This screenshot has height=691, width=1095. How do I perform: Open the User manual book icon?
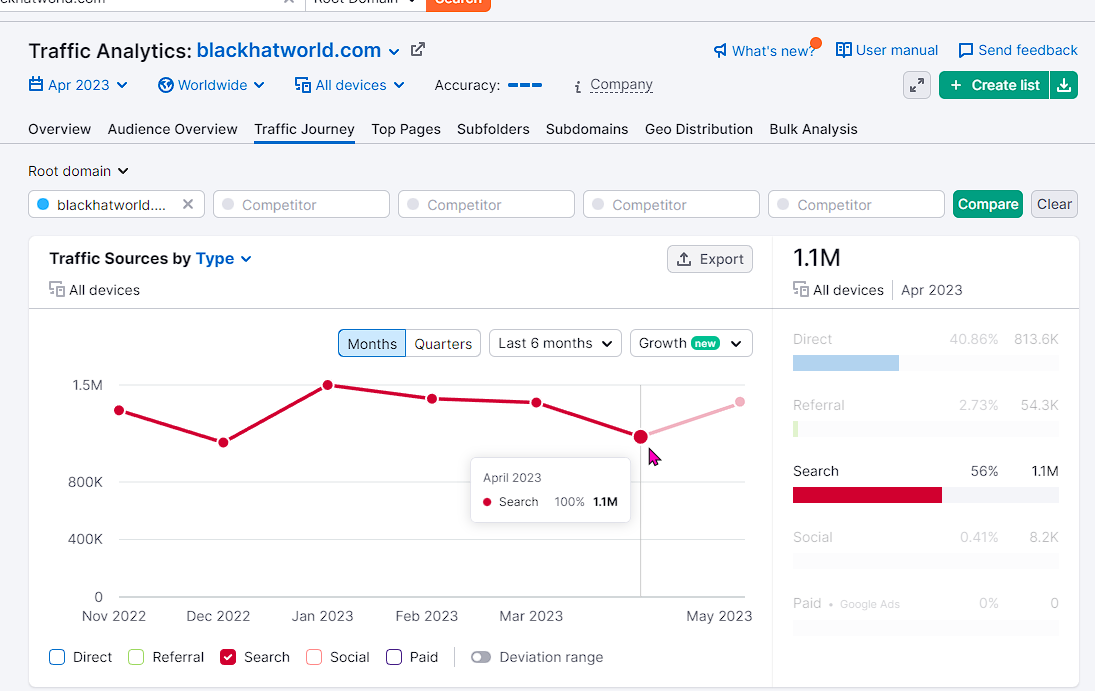(x=844, y=50)
